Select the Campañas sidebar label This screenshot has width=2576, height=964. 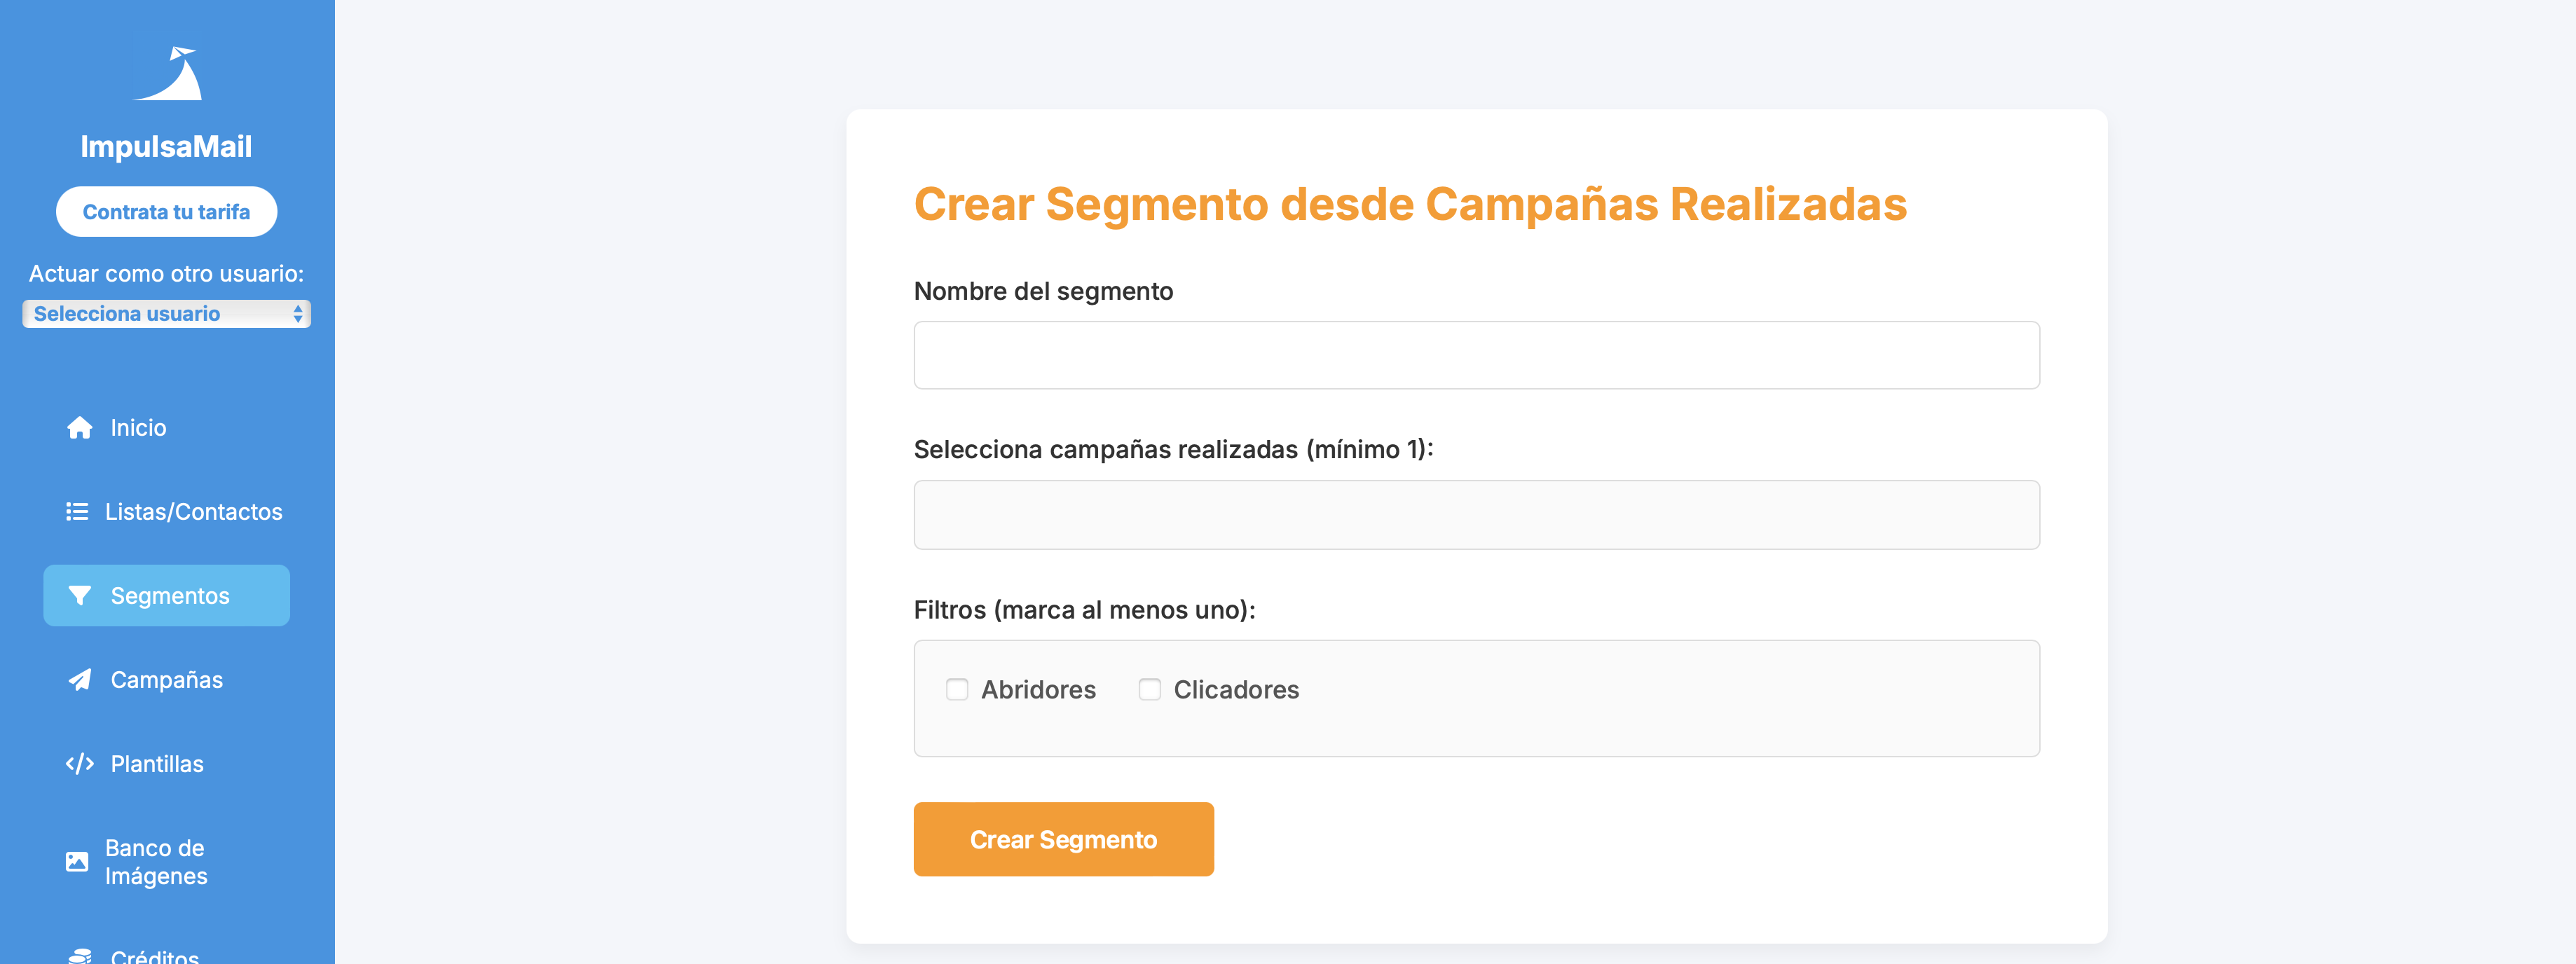pyautogui.click(x=167, y=680)
